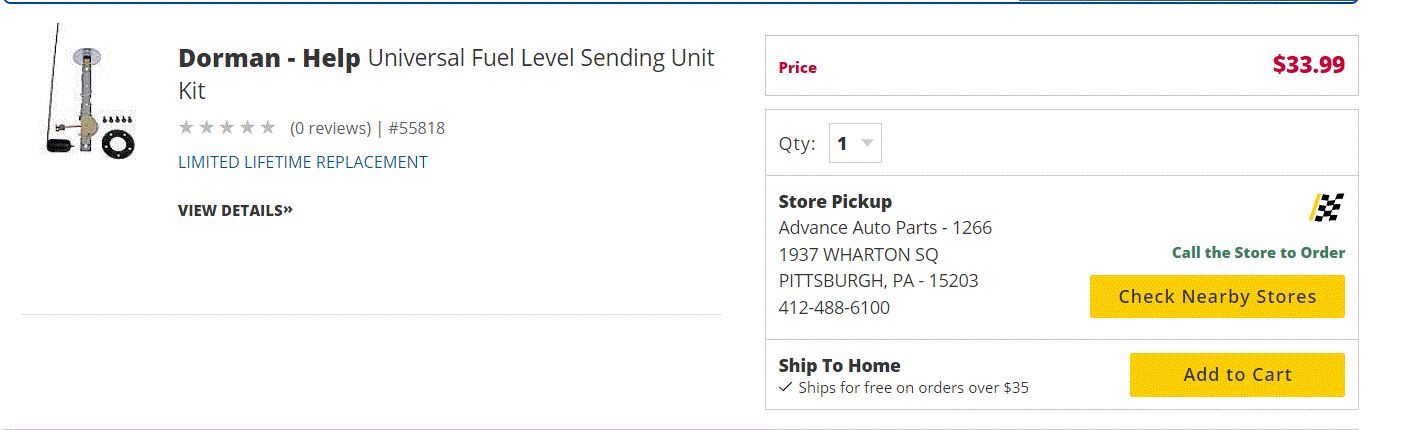The height and width of the screenshot is (430, 1421).
Task: Click the store phone number 412-488-6100
Action: 834,308
